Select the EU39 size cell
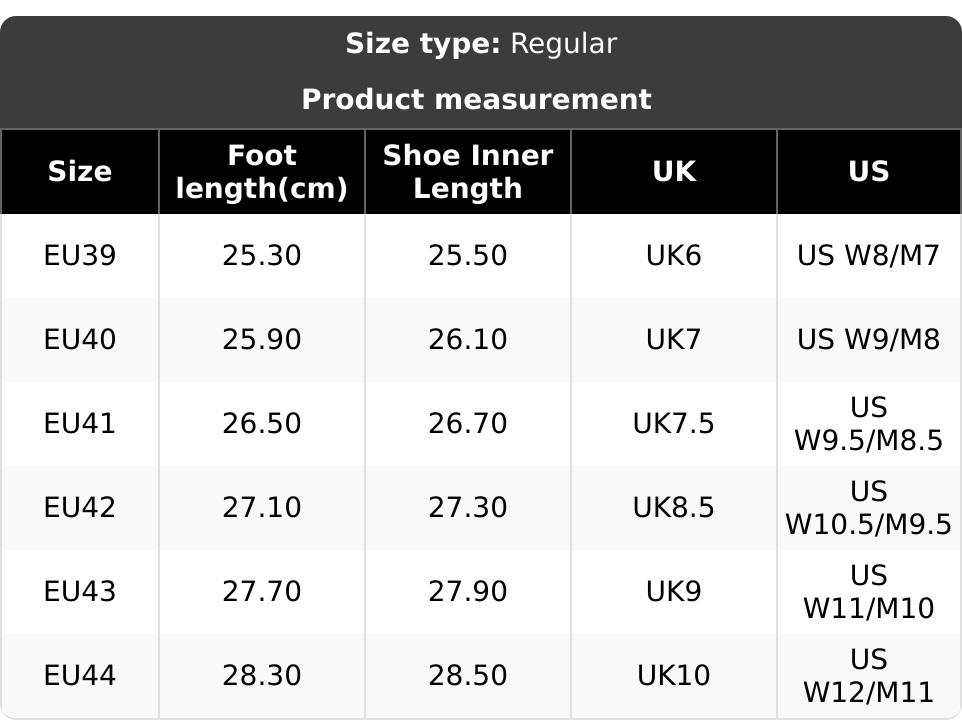This screenshot has height=720, width=962. tap(80, 256)
